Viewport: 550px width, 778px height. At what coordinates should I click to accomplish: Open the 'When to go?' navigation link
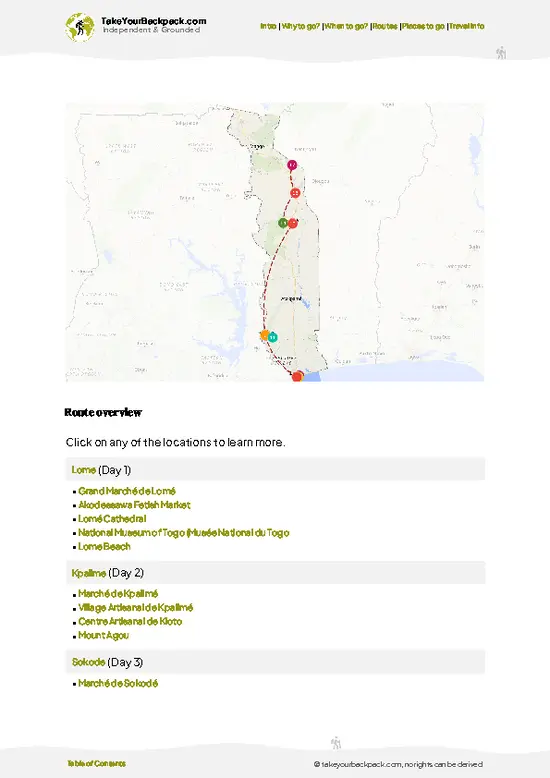click(x=346, y=26)
